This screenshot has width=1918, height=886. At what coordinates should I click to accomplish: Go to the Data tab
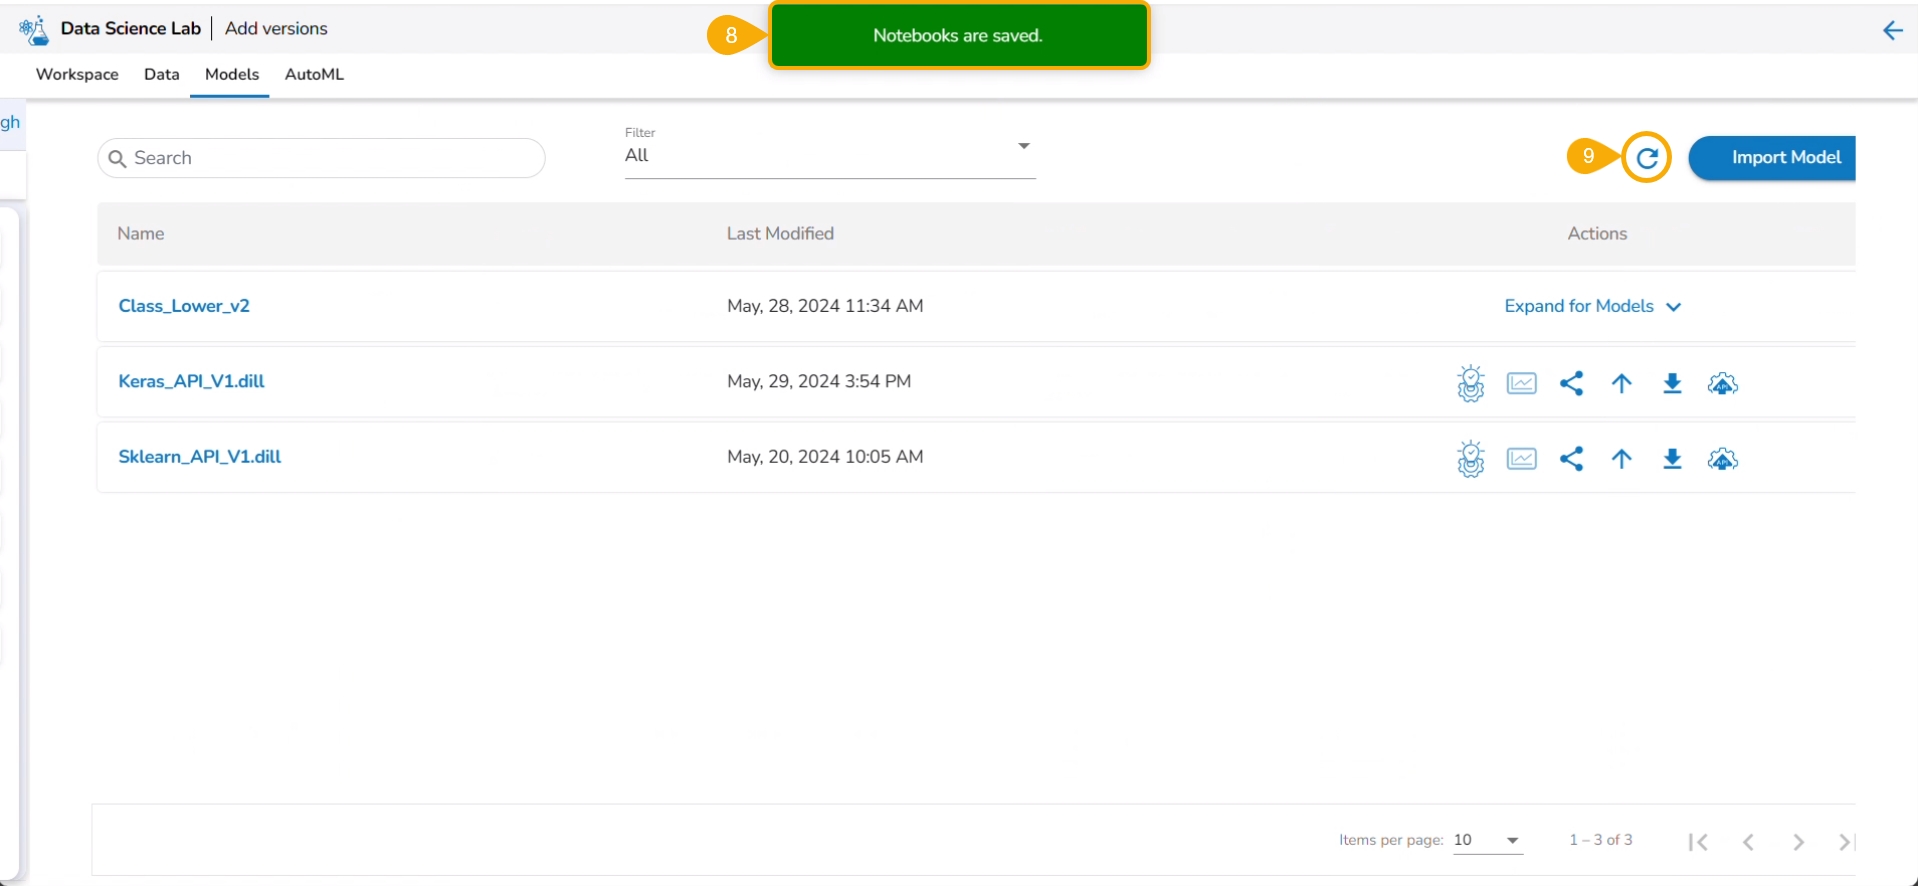point(161,74)
